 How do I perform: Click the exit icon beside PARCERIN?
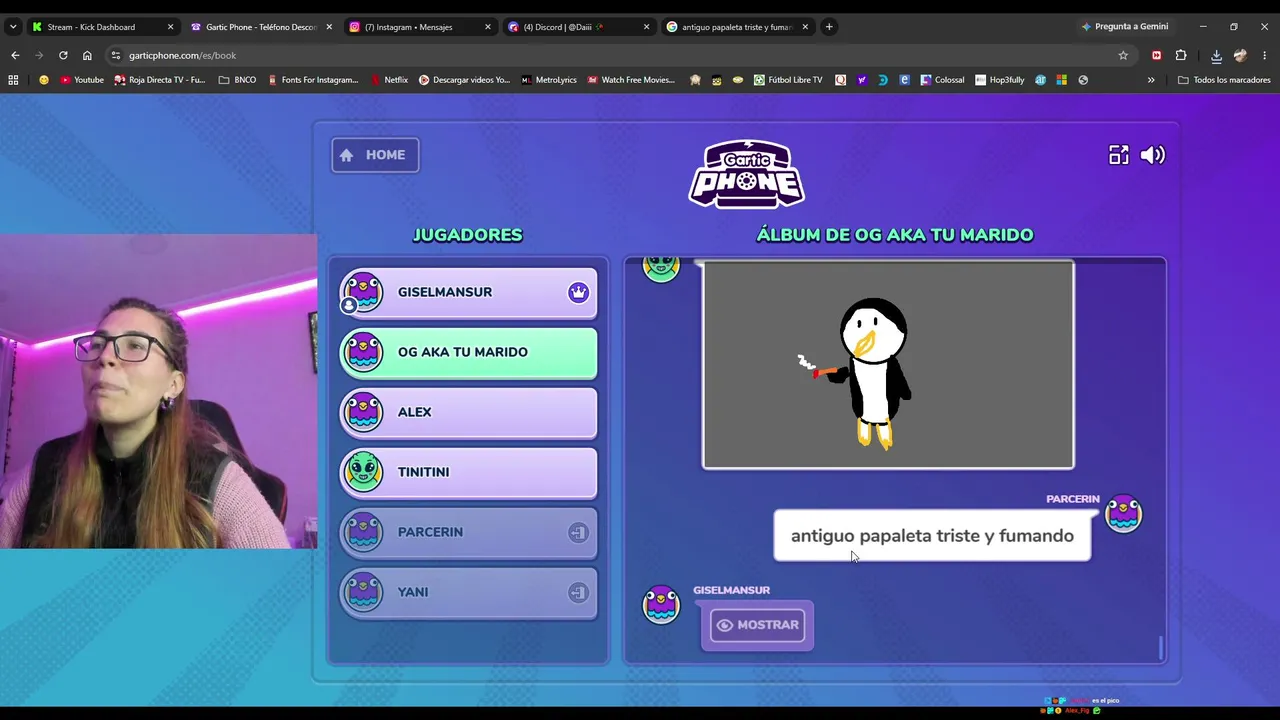tap(578, 532)
